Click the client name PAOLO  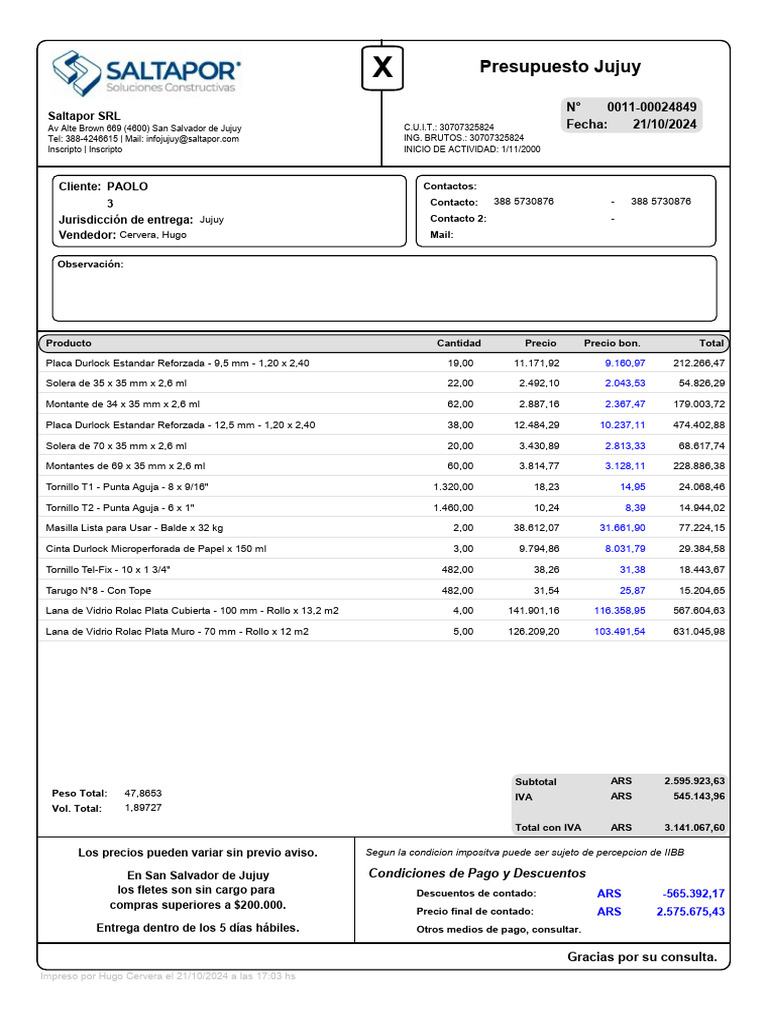127,187
